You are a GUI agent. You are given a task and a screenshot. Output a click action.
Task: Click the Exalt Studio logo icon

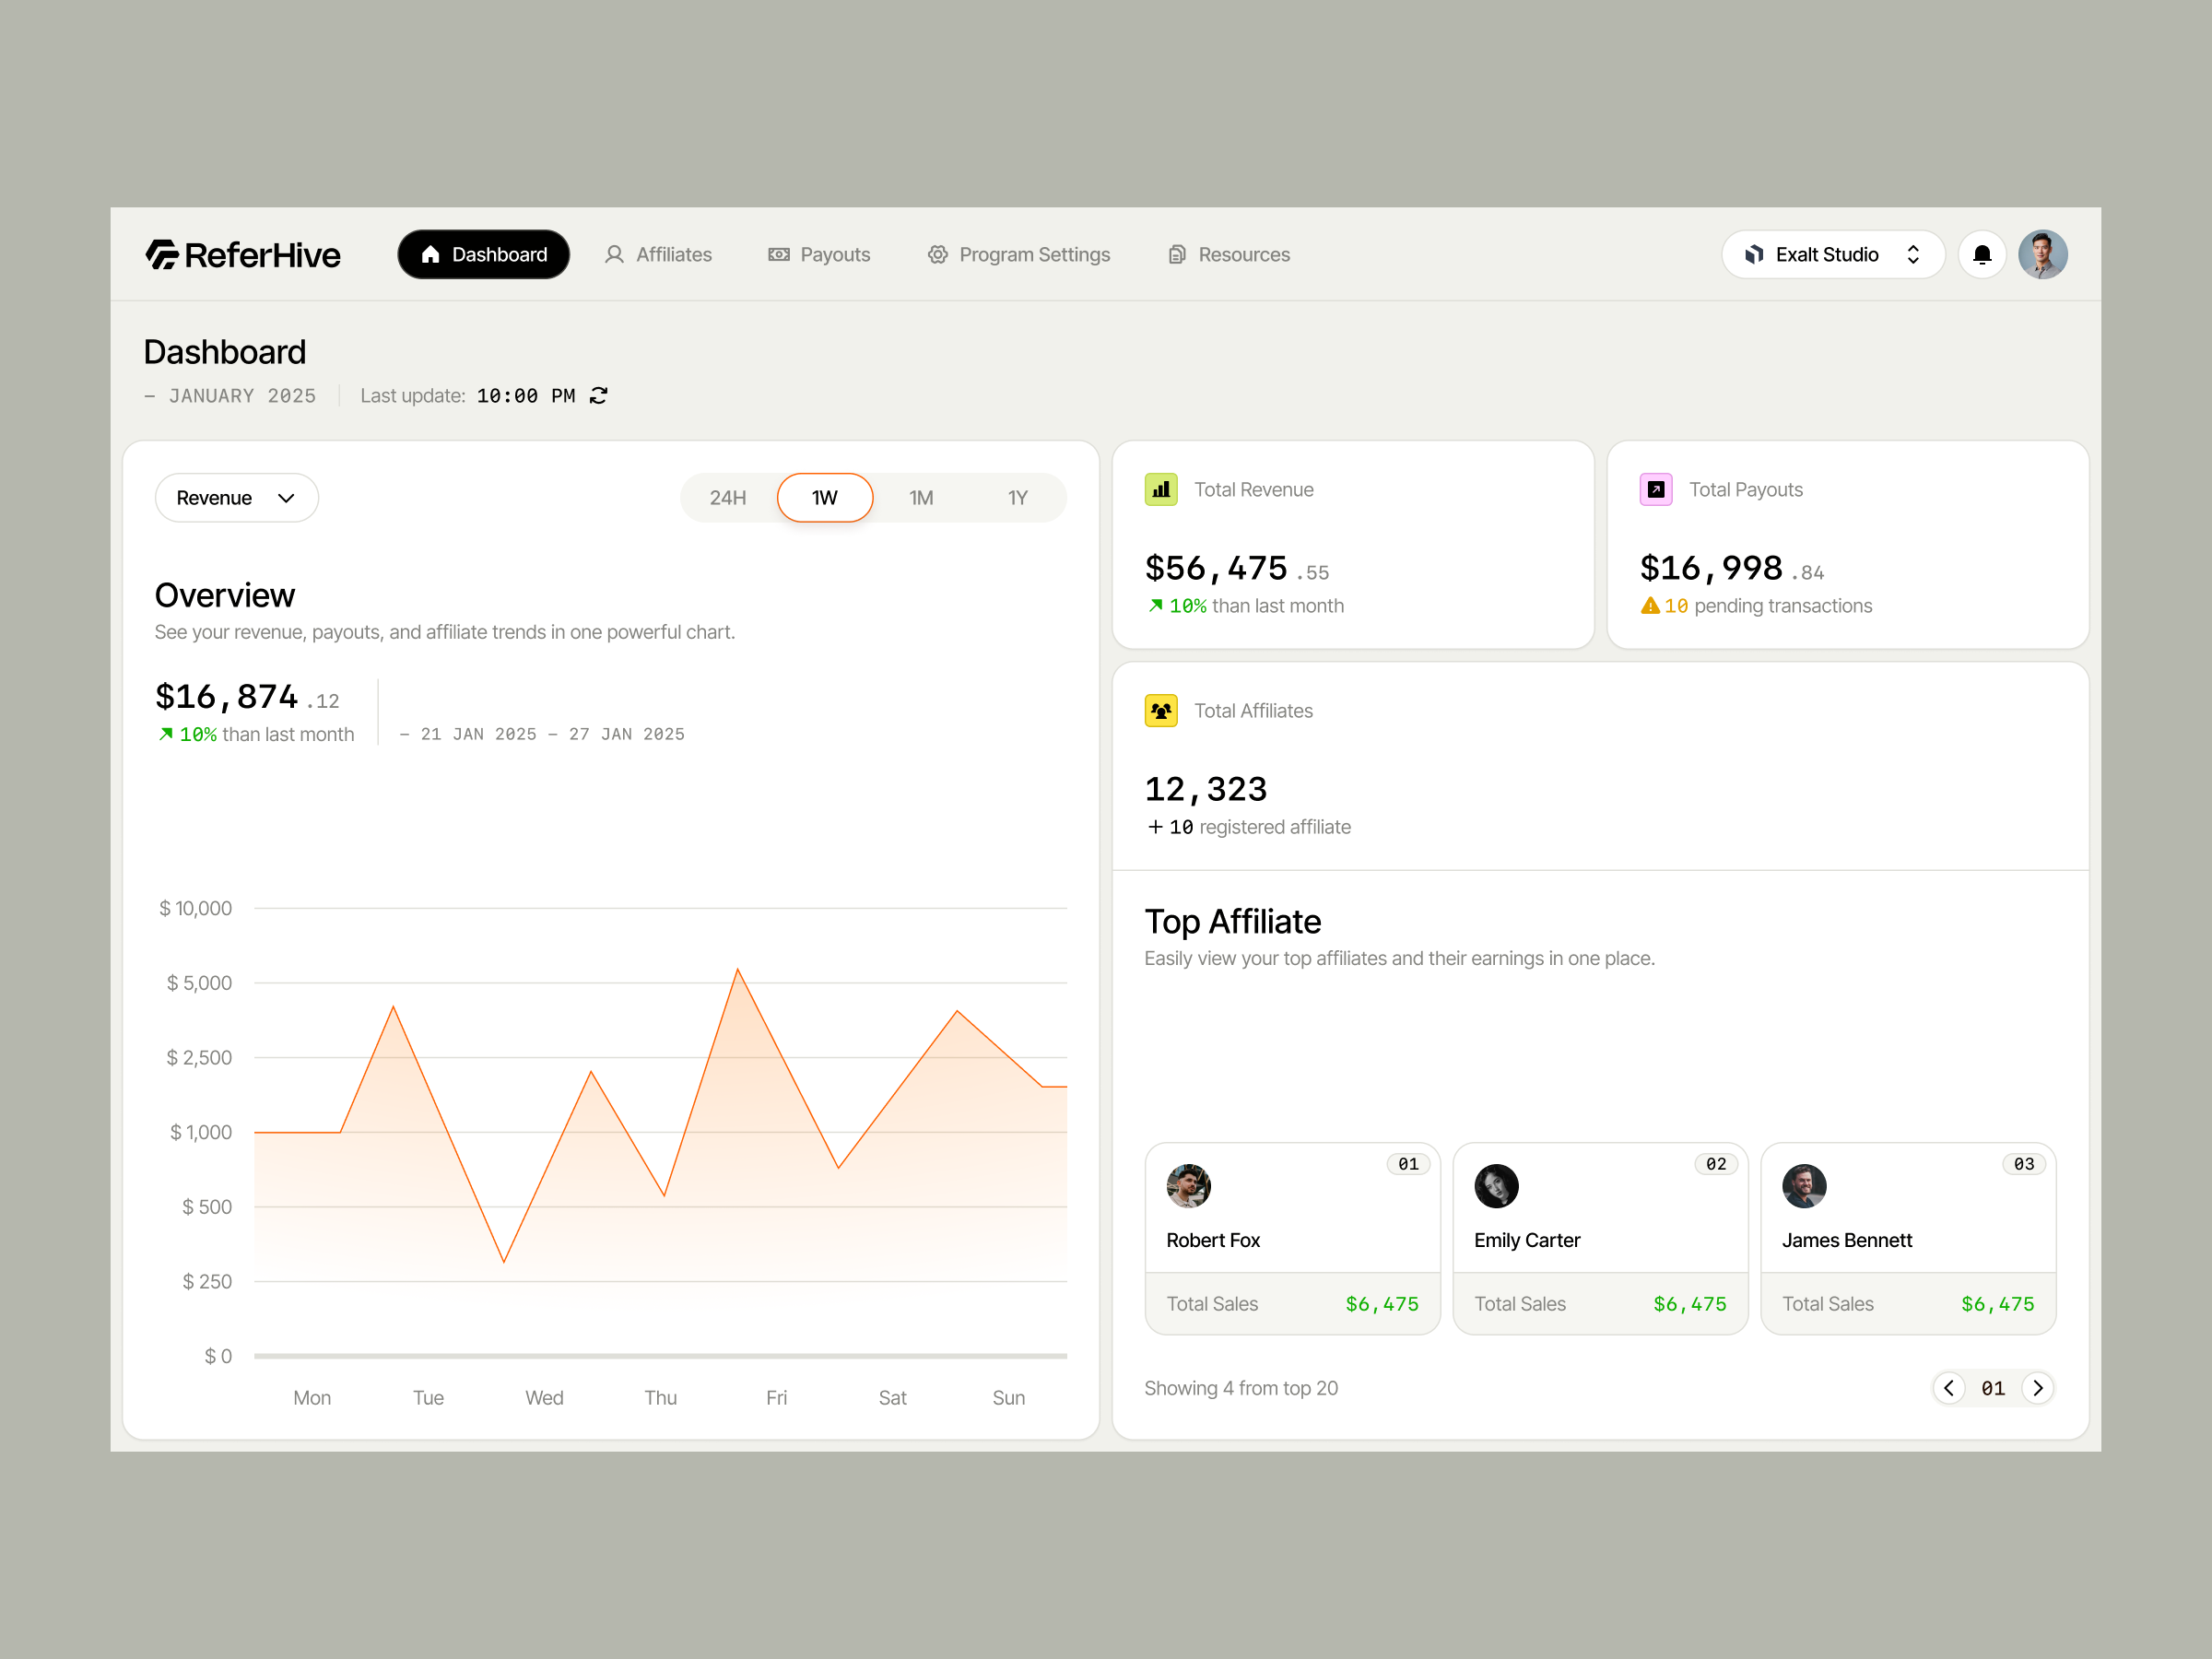tap(1754, 255)
